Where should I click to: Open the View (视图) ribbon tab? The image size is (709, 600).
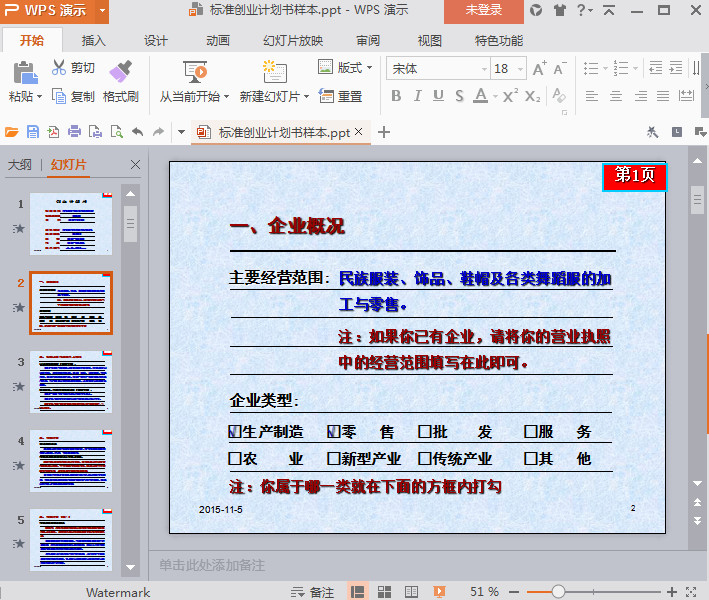(x=430, y=41)
